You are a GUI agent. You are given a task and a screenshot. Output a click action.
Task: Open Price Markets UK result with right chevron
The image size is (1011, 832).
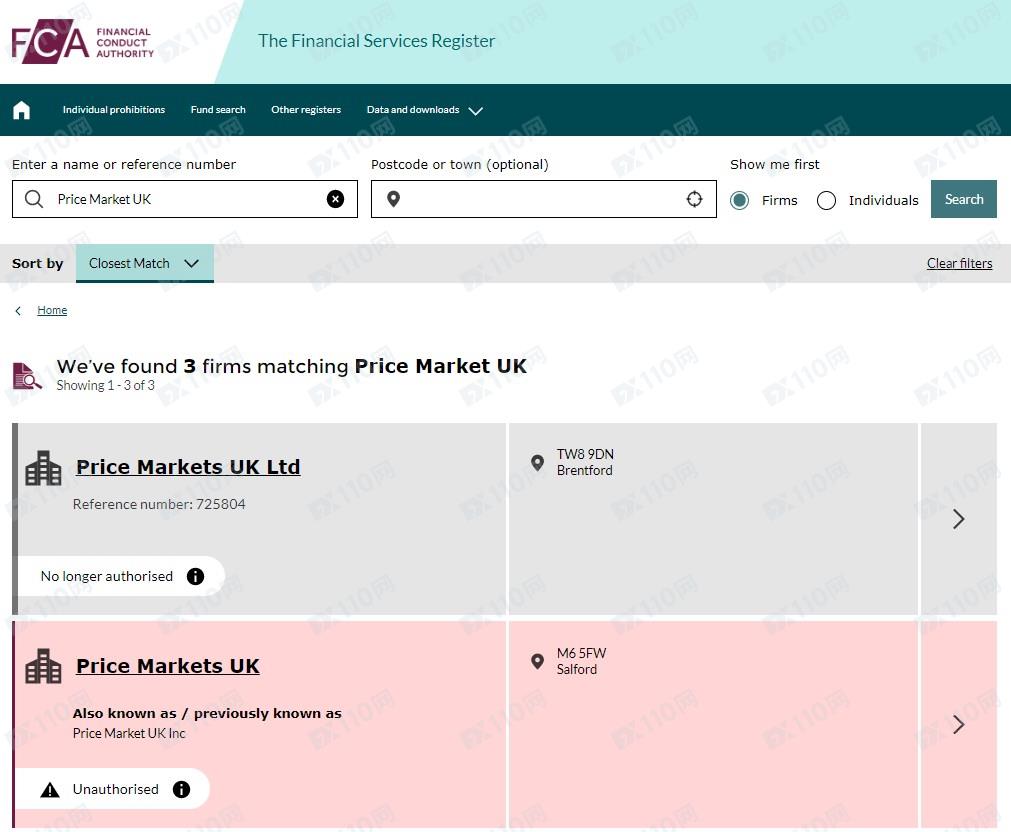click(958, 724)
